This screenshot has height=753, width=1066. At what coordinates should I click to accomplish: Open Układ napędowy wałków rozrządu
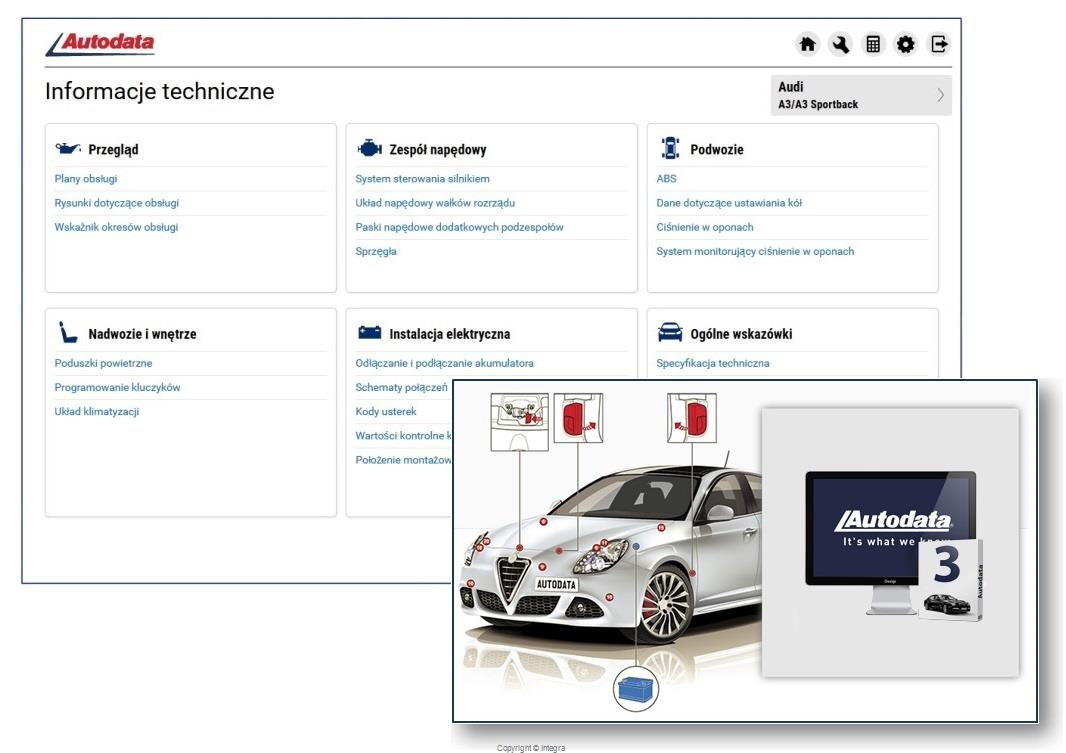tap(435, 203)
